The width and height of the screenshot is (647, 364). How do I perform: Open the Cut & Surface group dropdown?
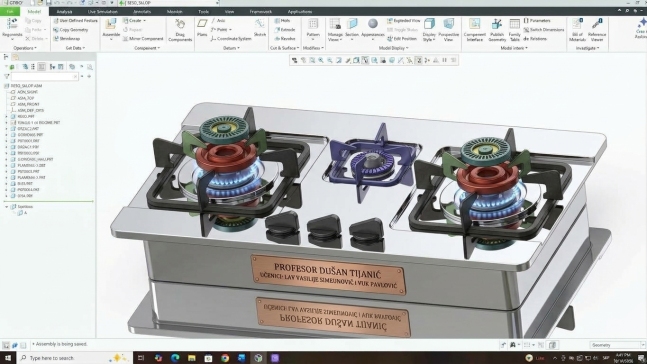click(285, 48)
